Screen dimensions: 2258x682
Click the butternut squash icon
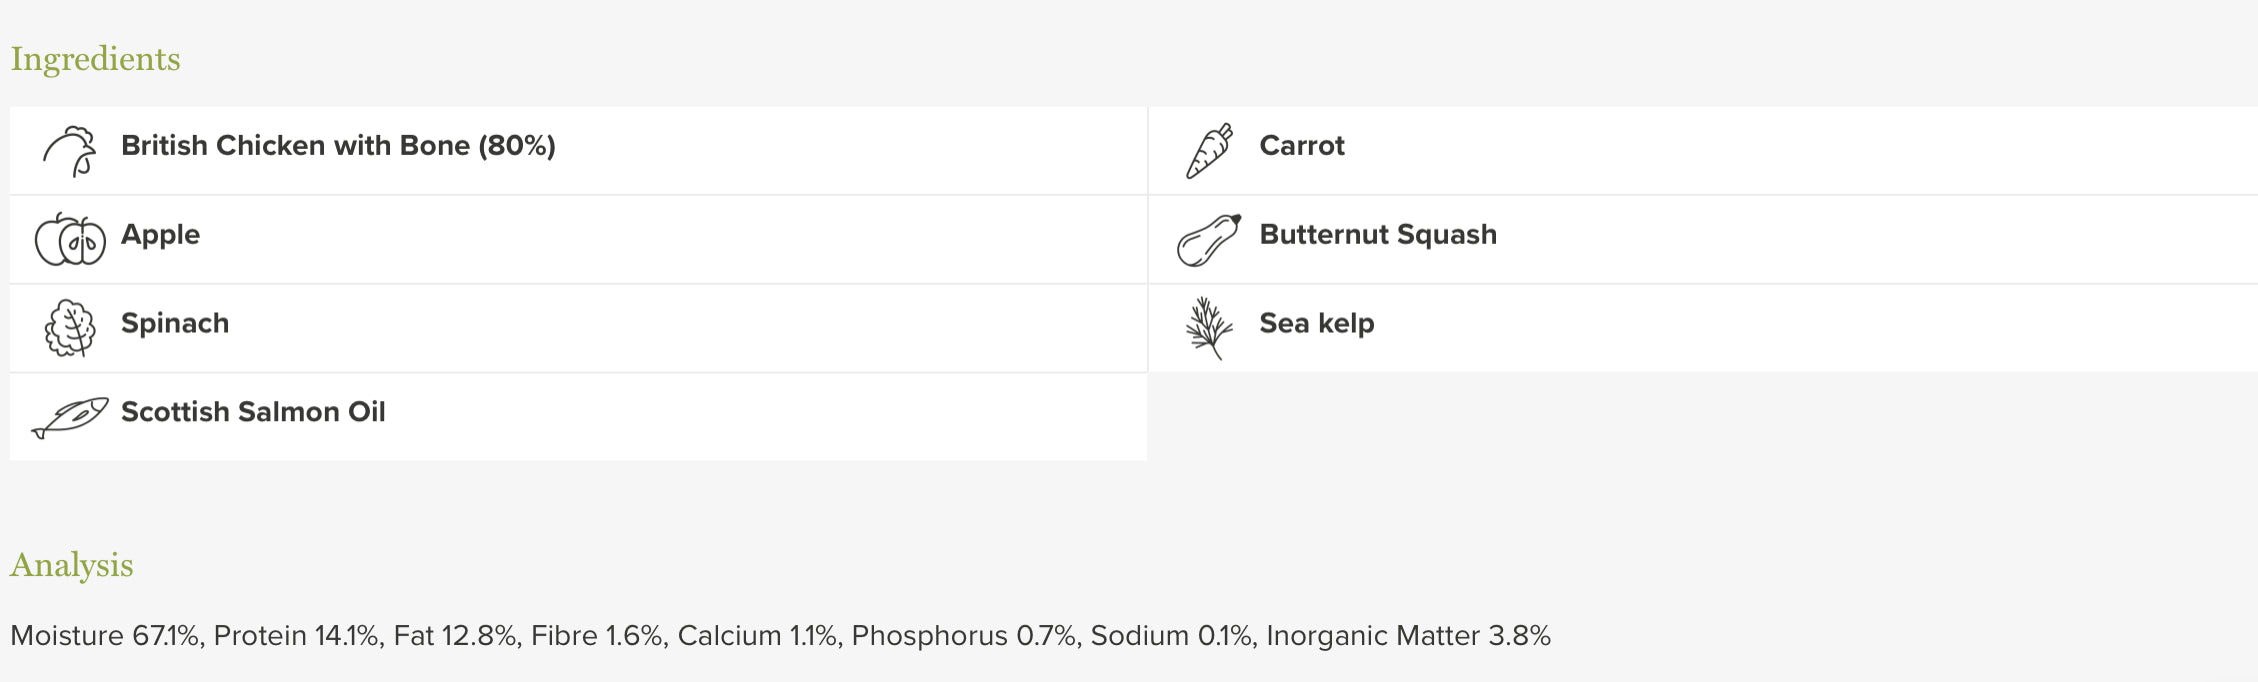pos(1209,240)
